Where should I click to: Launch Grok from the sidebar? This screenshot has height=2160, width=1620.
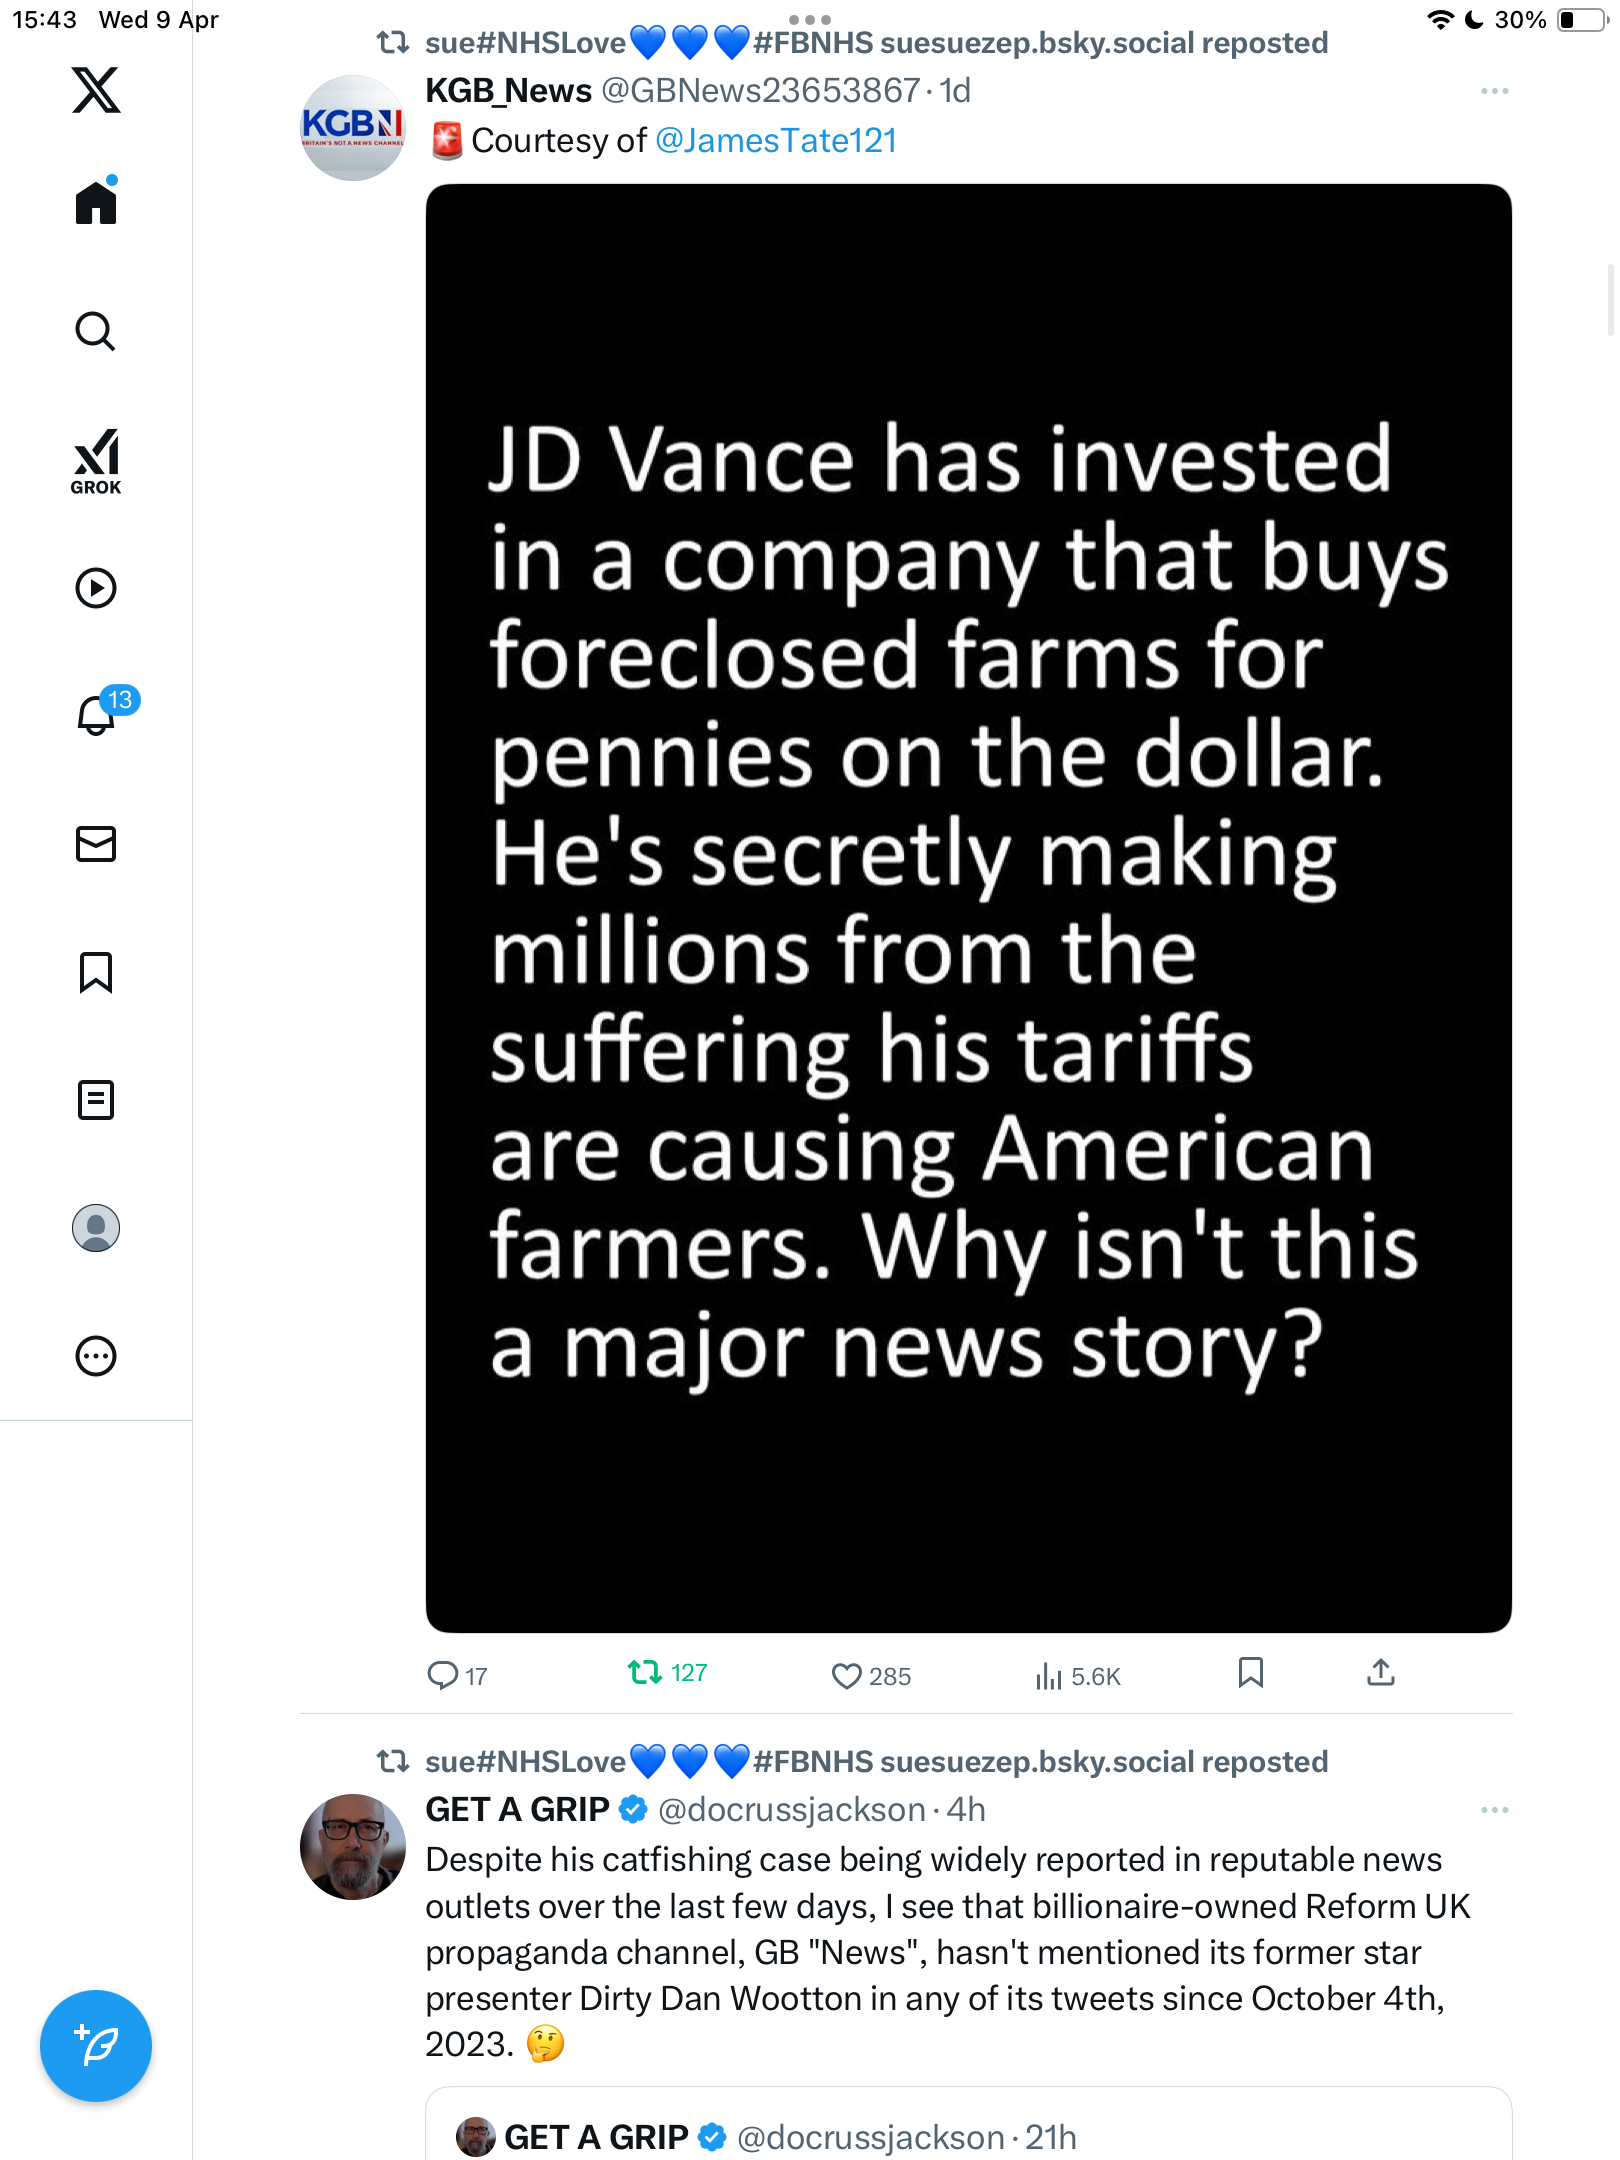click(x=96, y=461)
